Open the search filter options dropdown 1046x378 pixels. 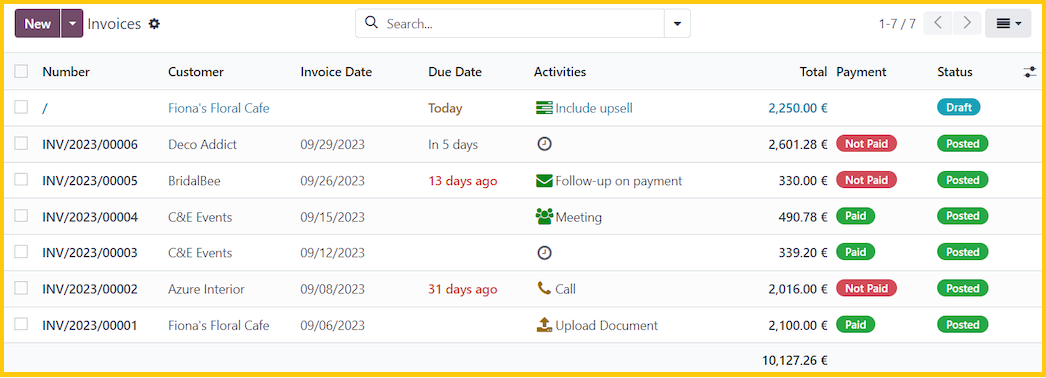tap(677, 23)
